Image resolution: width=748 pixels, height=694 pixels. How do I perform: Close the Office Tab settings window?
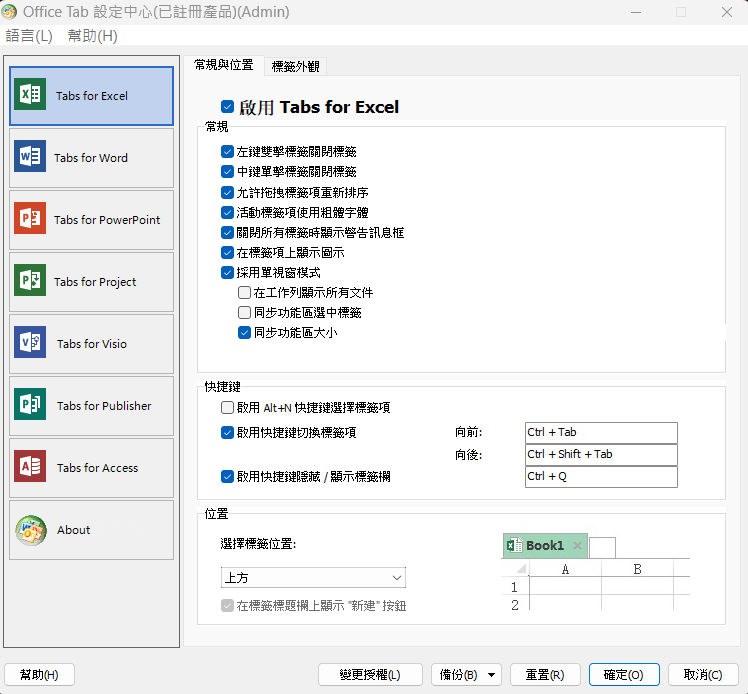point(727,12)
